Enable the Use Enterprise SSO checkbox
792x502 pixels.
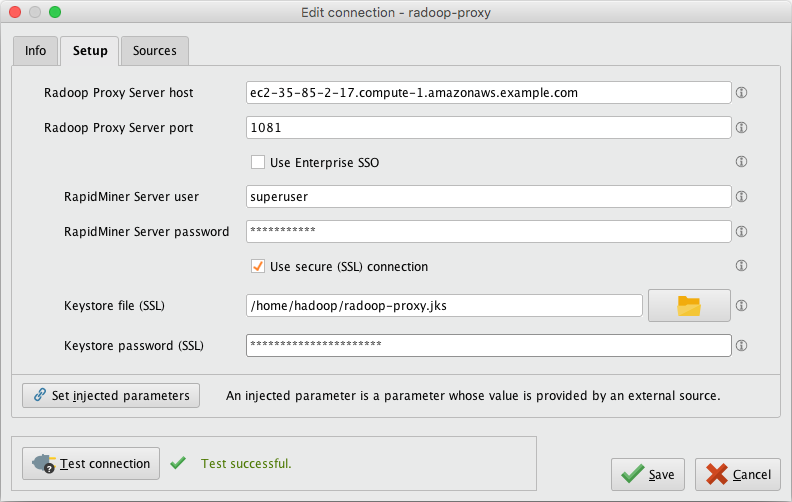tap(258, 162)
